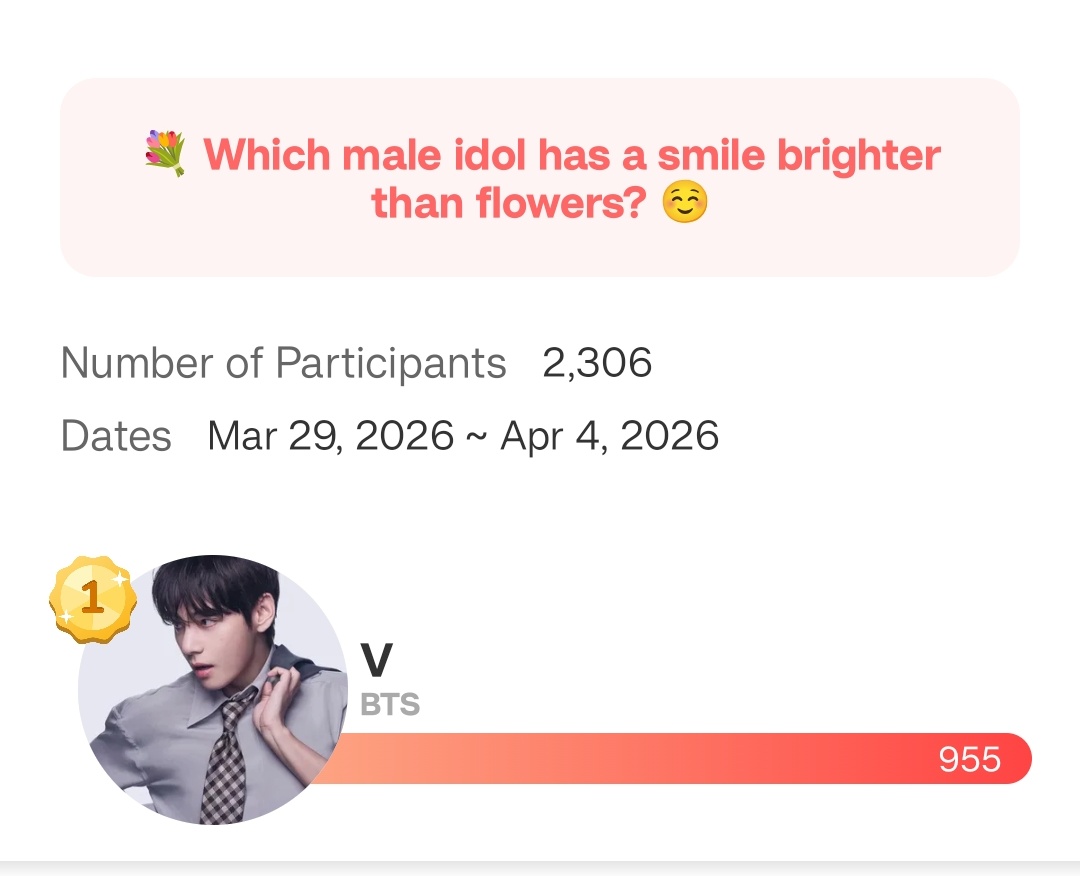Tap the 2,306 participant count
This screenshot has height=876, width=1080.
point(597,362)
